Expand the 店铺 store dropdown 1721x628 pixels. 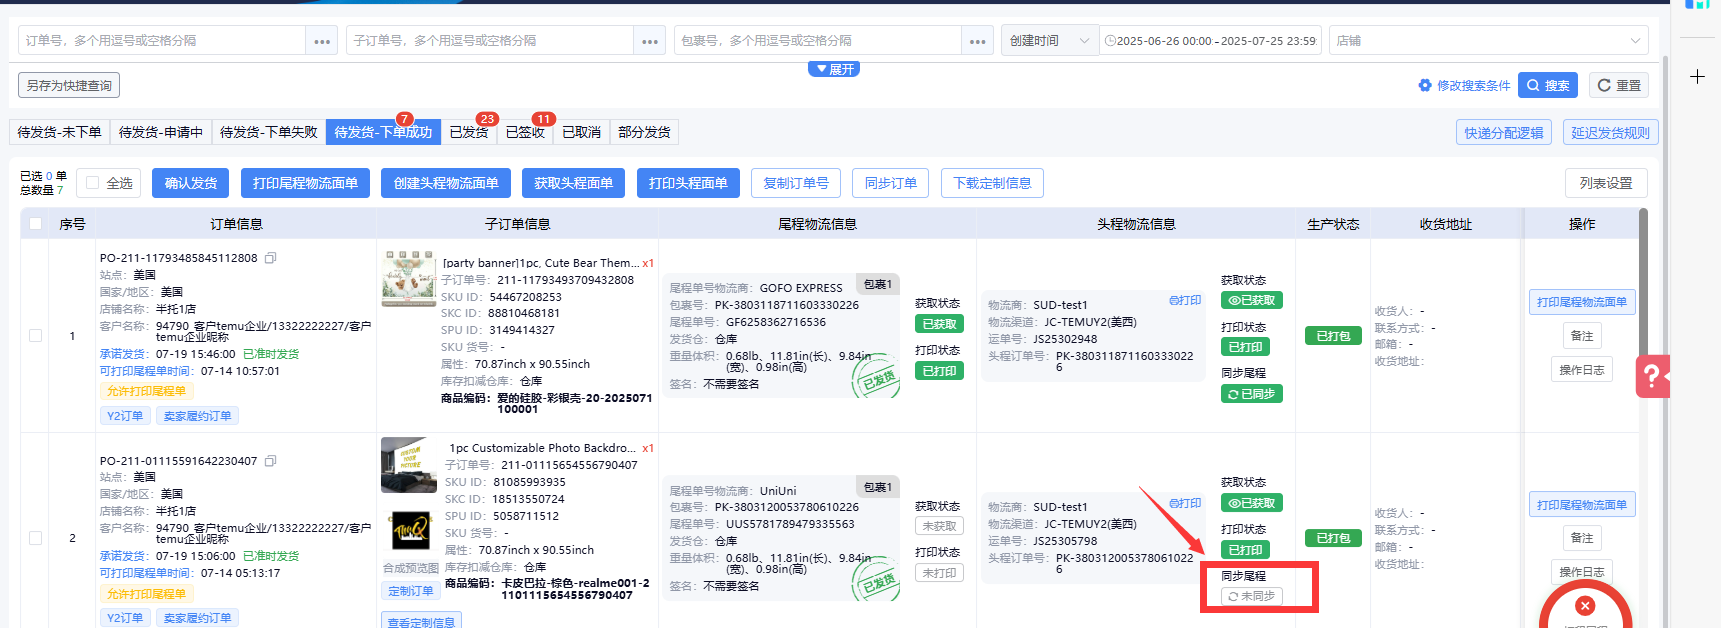(1488, 41)
